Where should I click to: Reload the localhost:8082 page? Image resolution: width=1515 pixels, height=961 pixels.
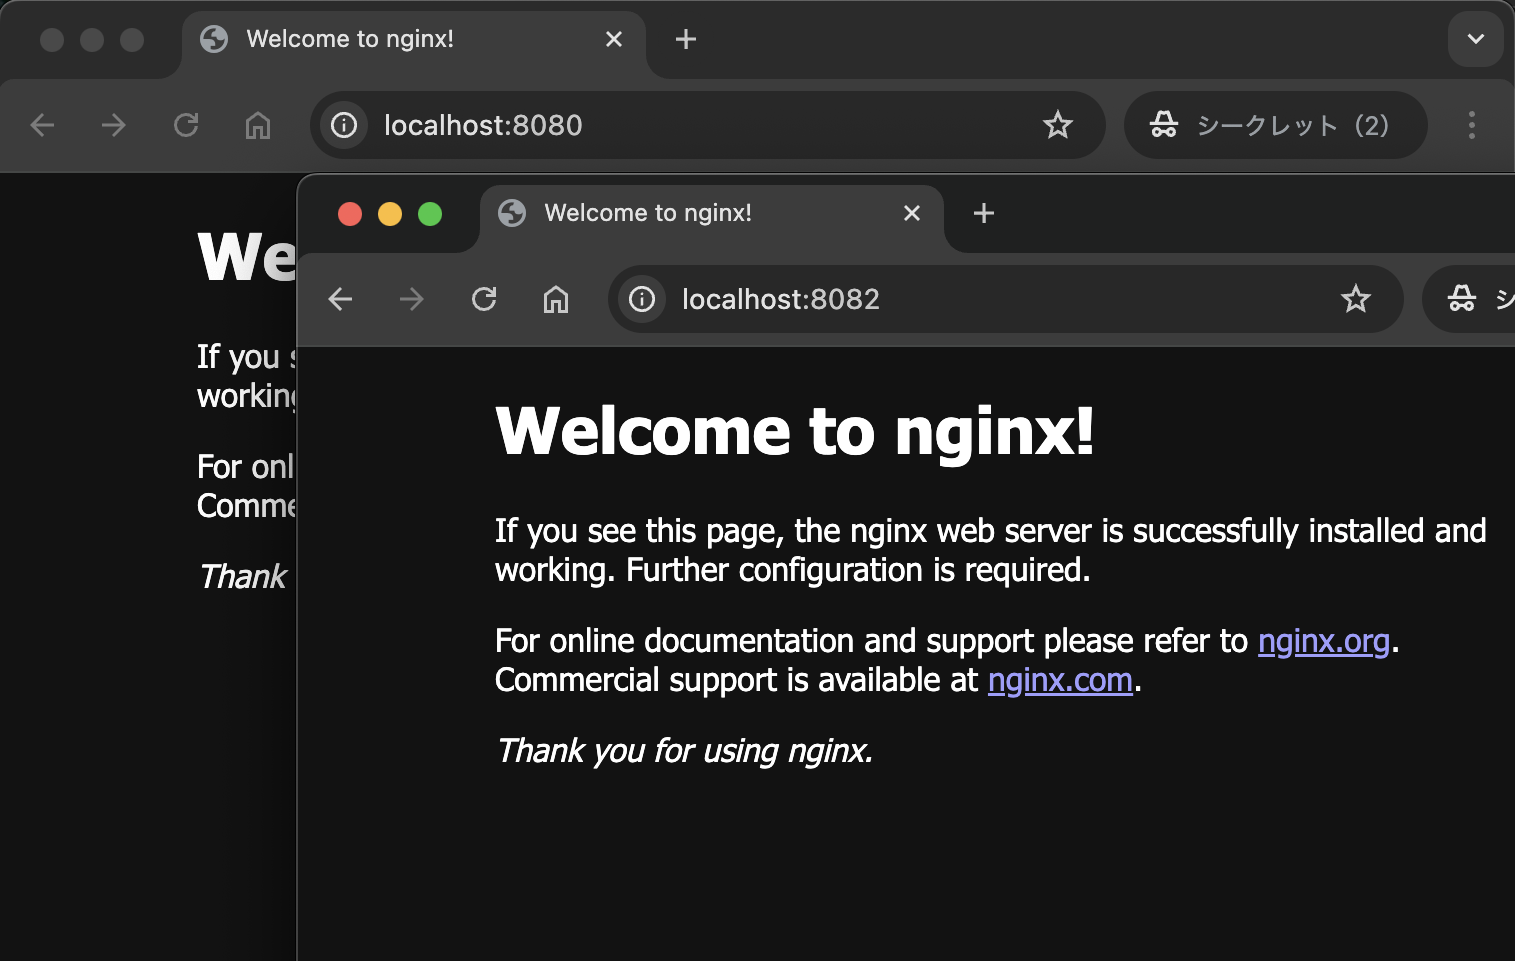coord(484,299)
